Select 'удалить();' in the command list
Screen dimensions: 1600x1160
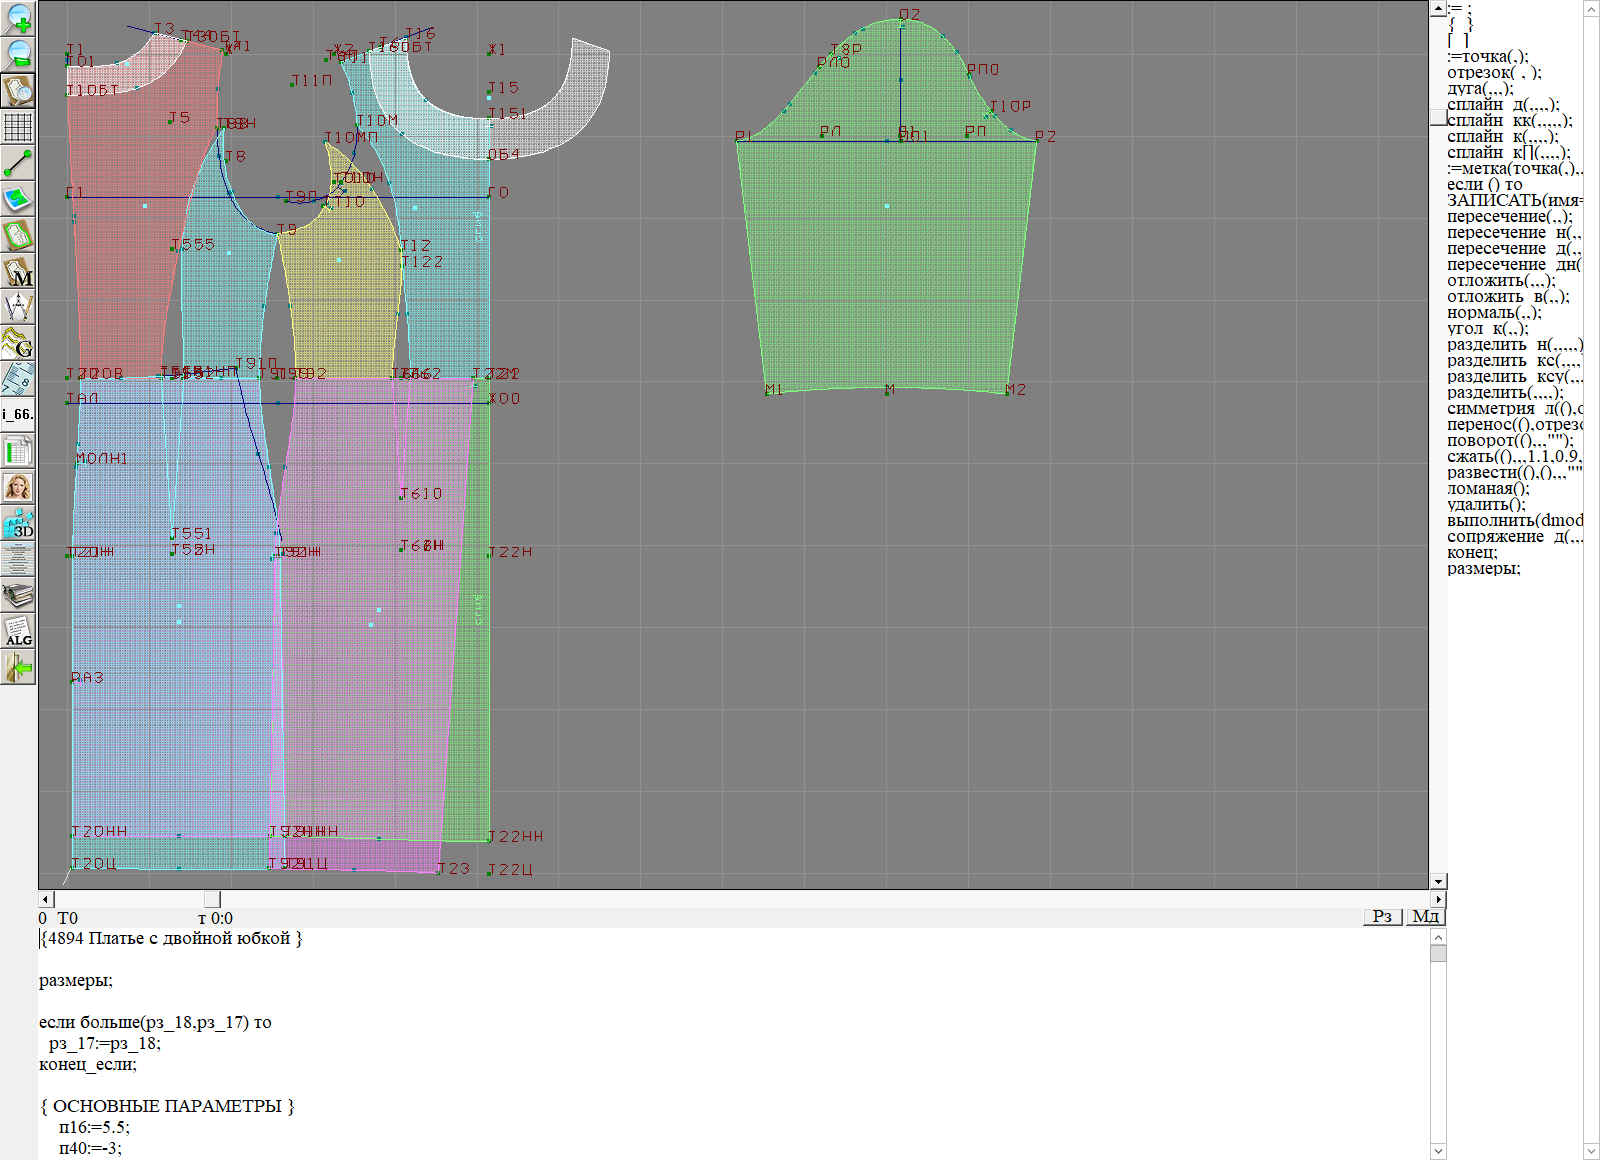[1486, 505]
